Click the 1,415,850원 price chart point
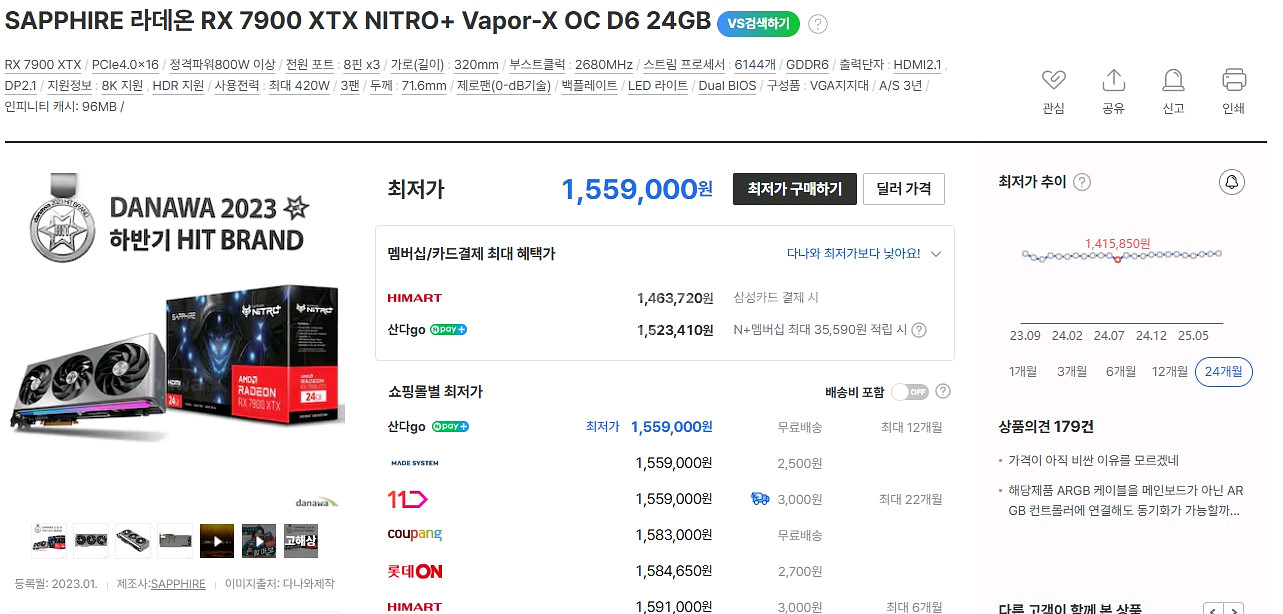This screenshot has height=614, width=1283. click(1117, 259)
